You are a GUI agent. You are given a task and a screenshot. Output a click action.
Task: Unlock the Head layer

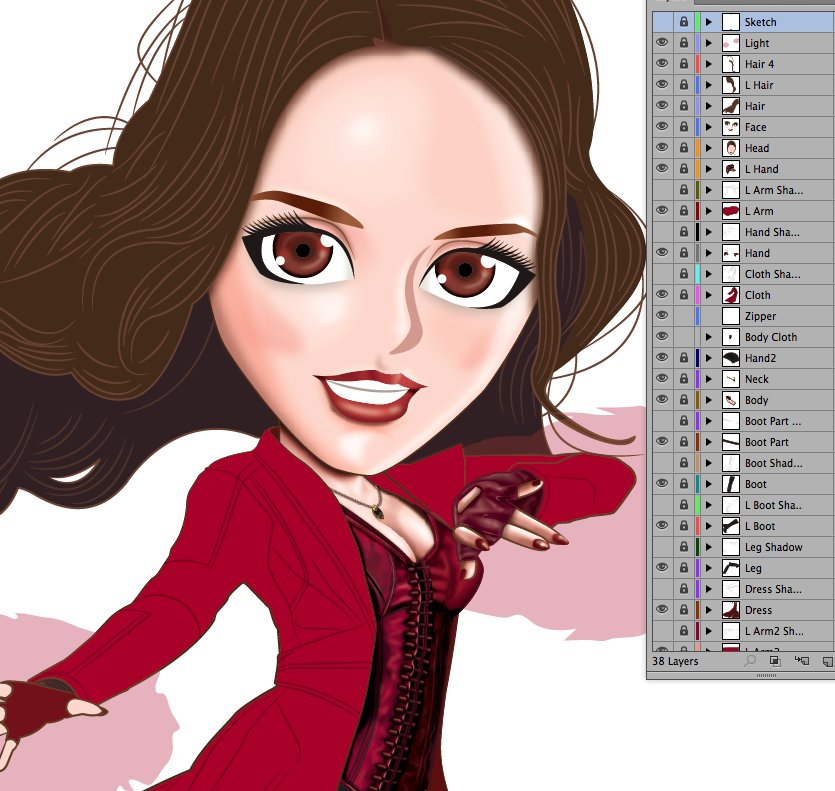click(684, 148)
